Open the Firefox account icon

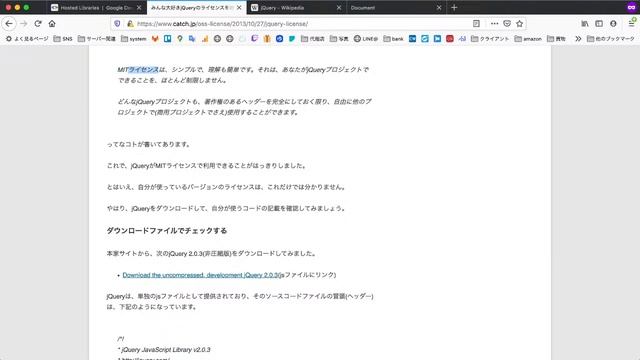click(613, 24)
